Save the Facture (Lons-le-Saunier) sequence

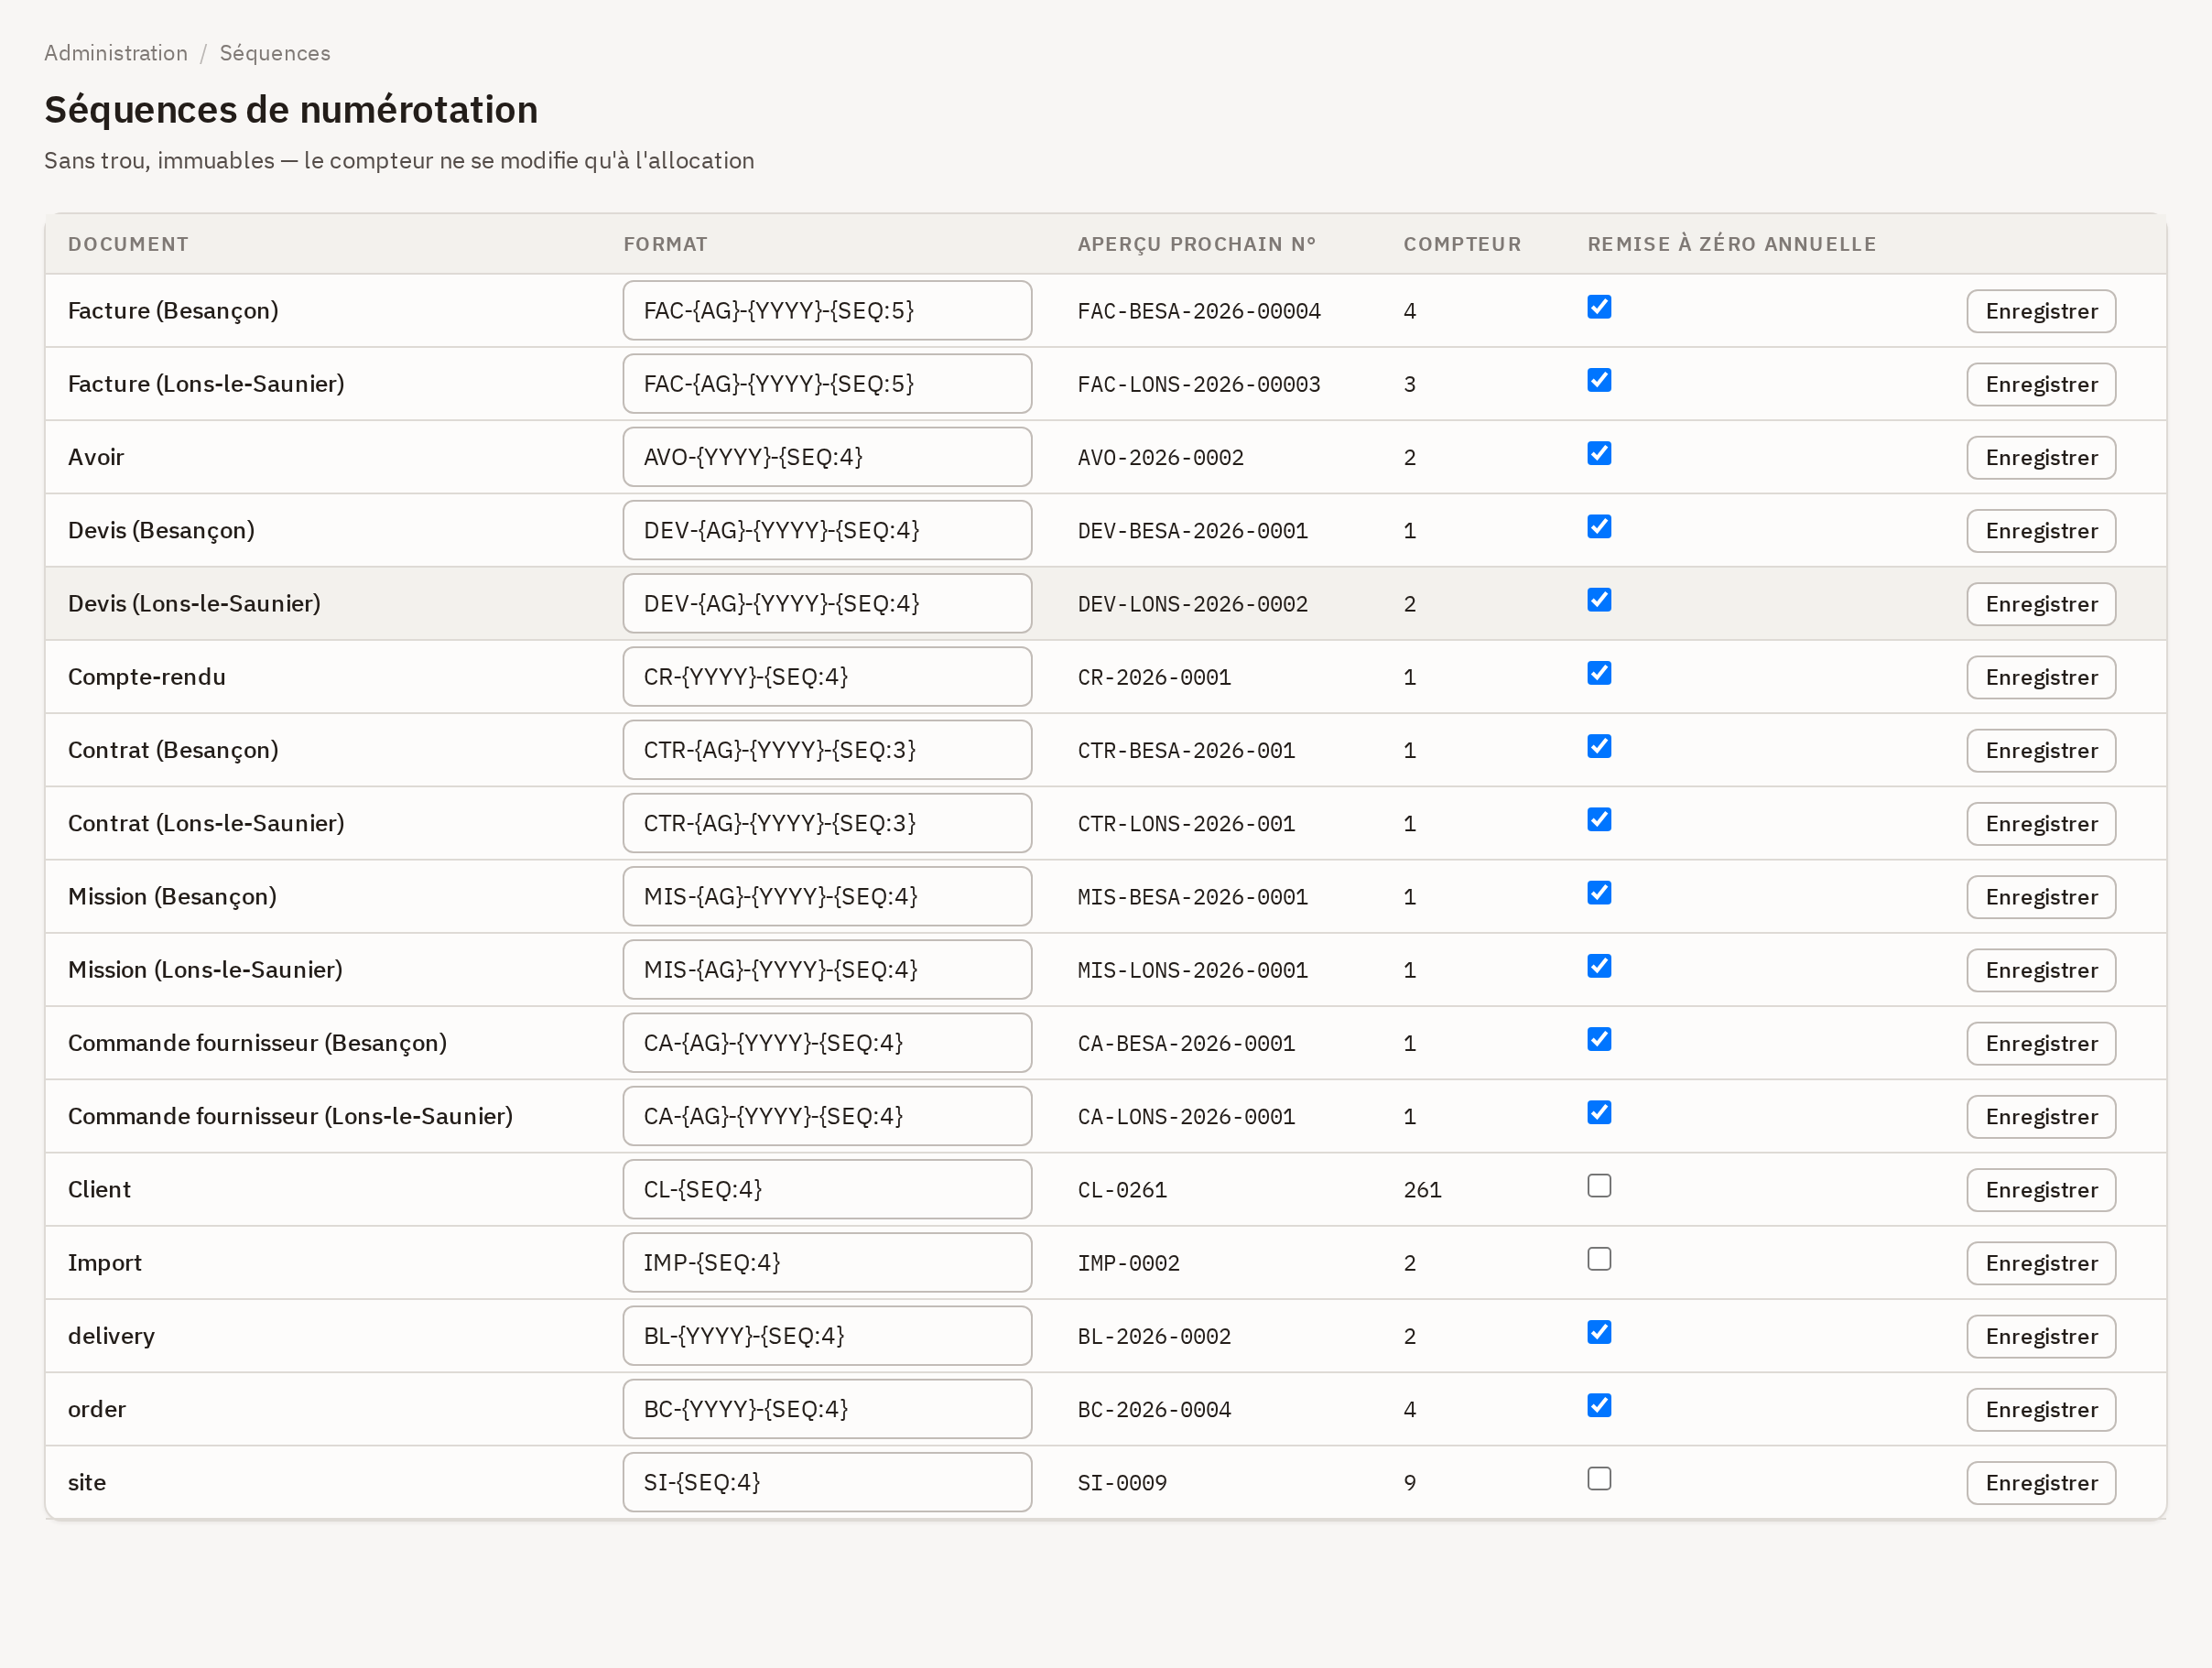(2041, 384)
